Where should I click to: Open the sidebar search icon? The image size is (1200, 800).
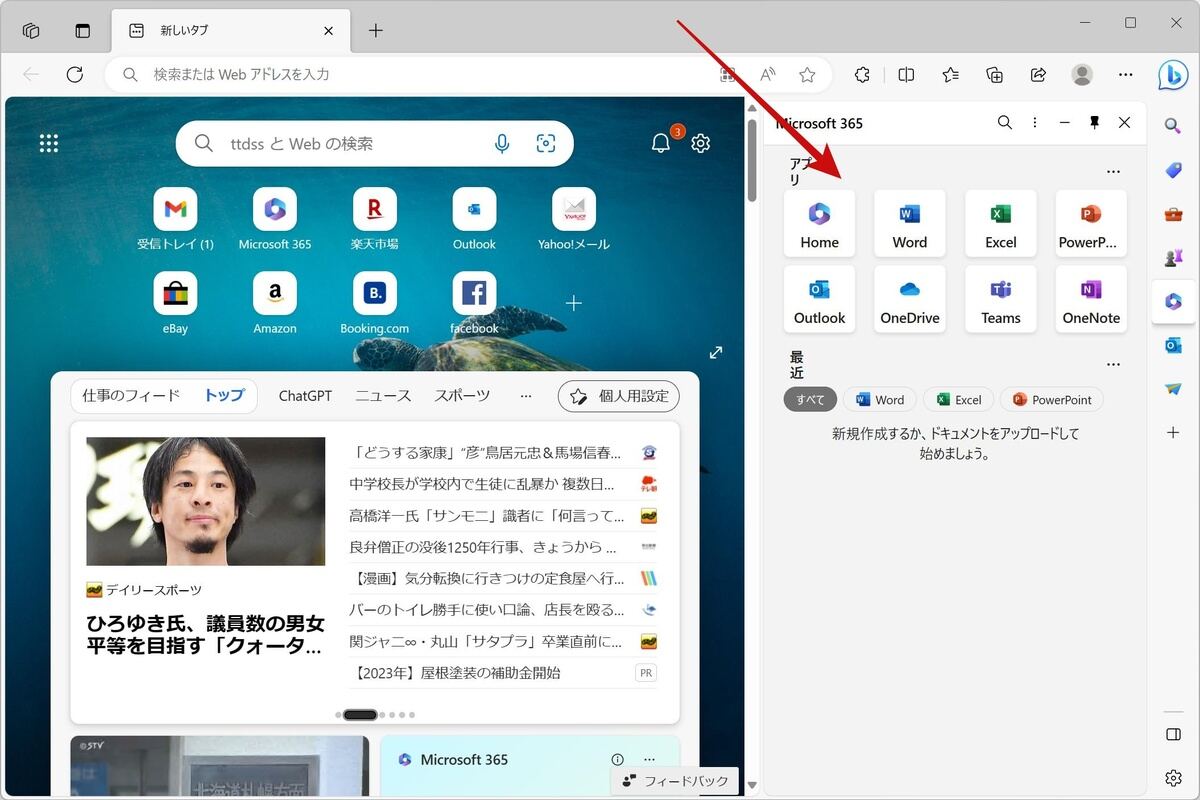[x=1173, y=125]
